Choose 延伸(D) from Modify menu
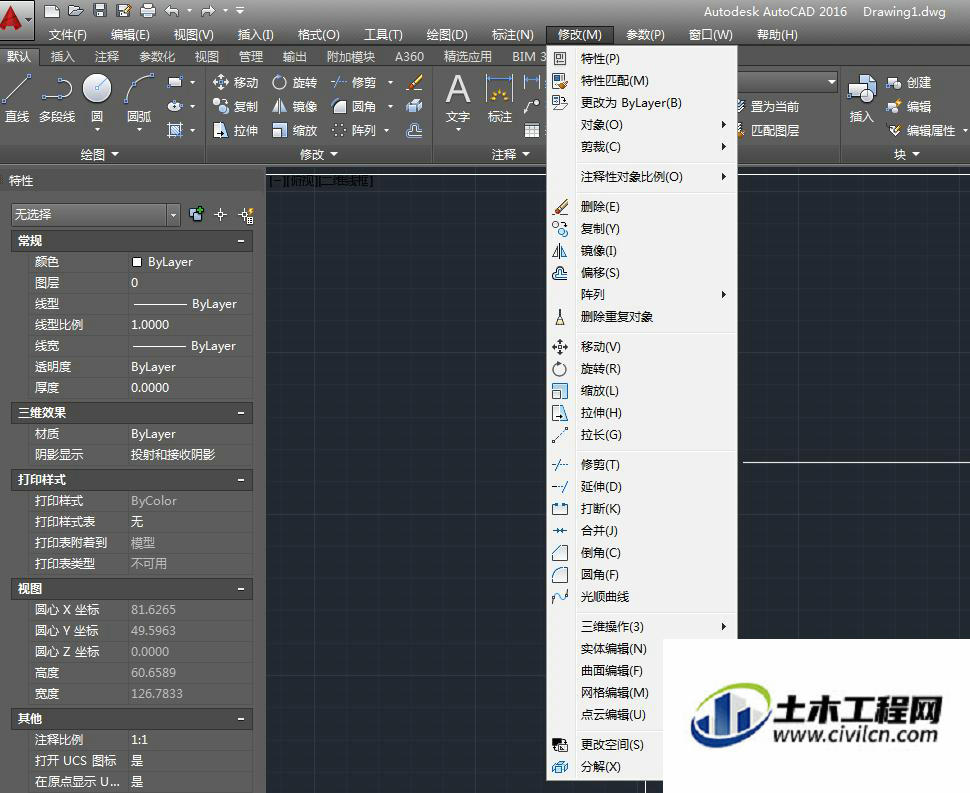 point(642,487)
